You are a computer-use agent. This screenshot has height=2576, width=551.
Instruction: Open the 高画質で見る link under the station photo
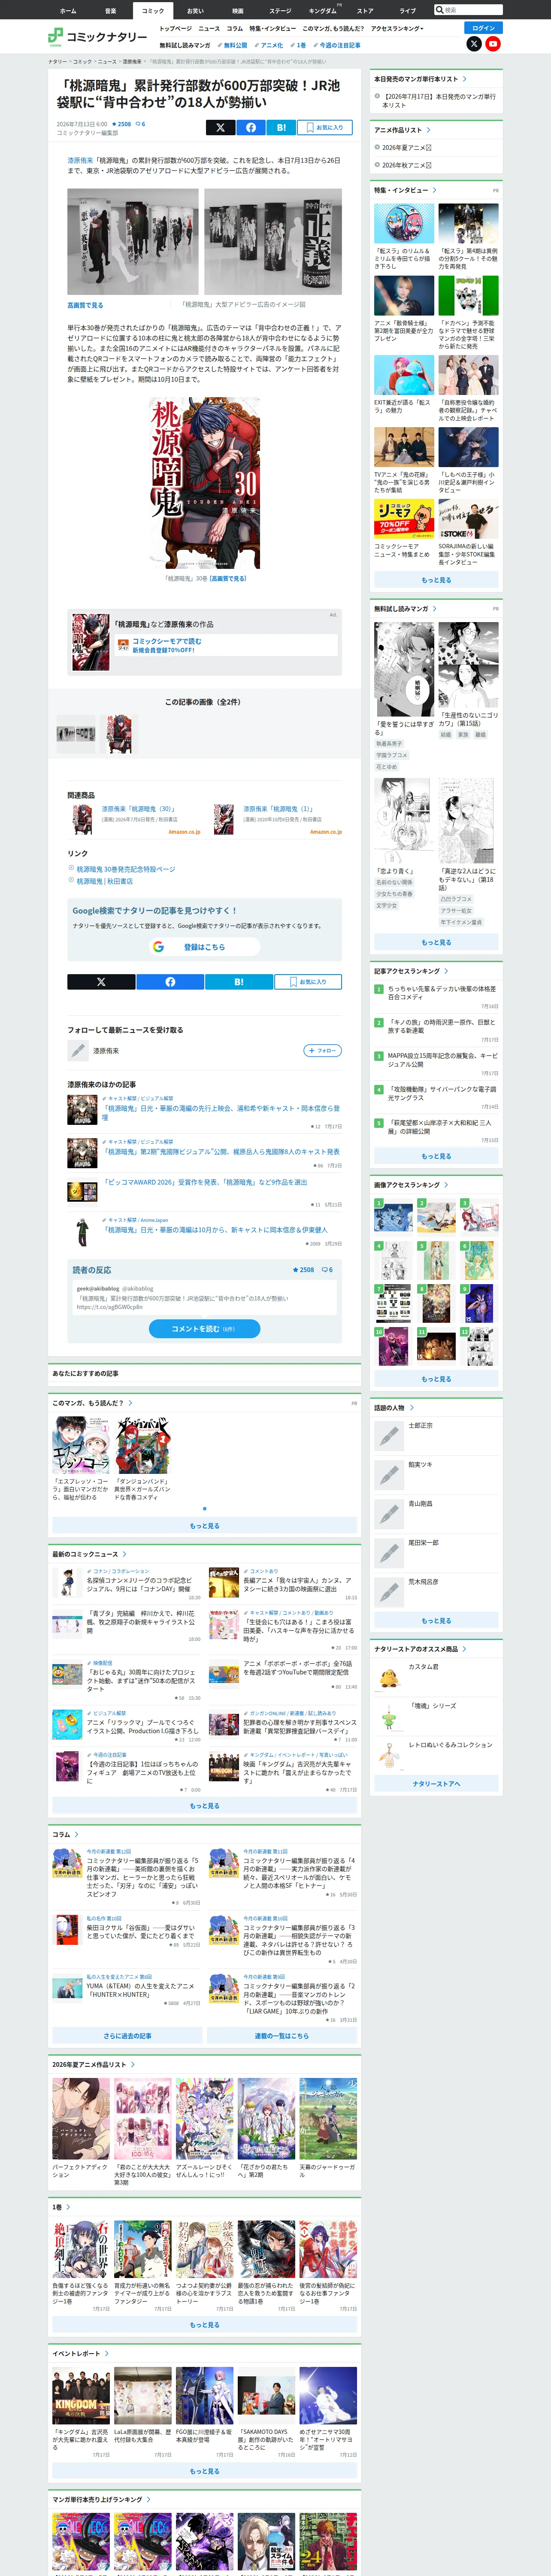(85, 305)
